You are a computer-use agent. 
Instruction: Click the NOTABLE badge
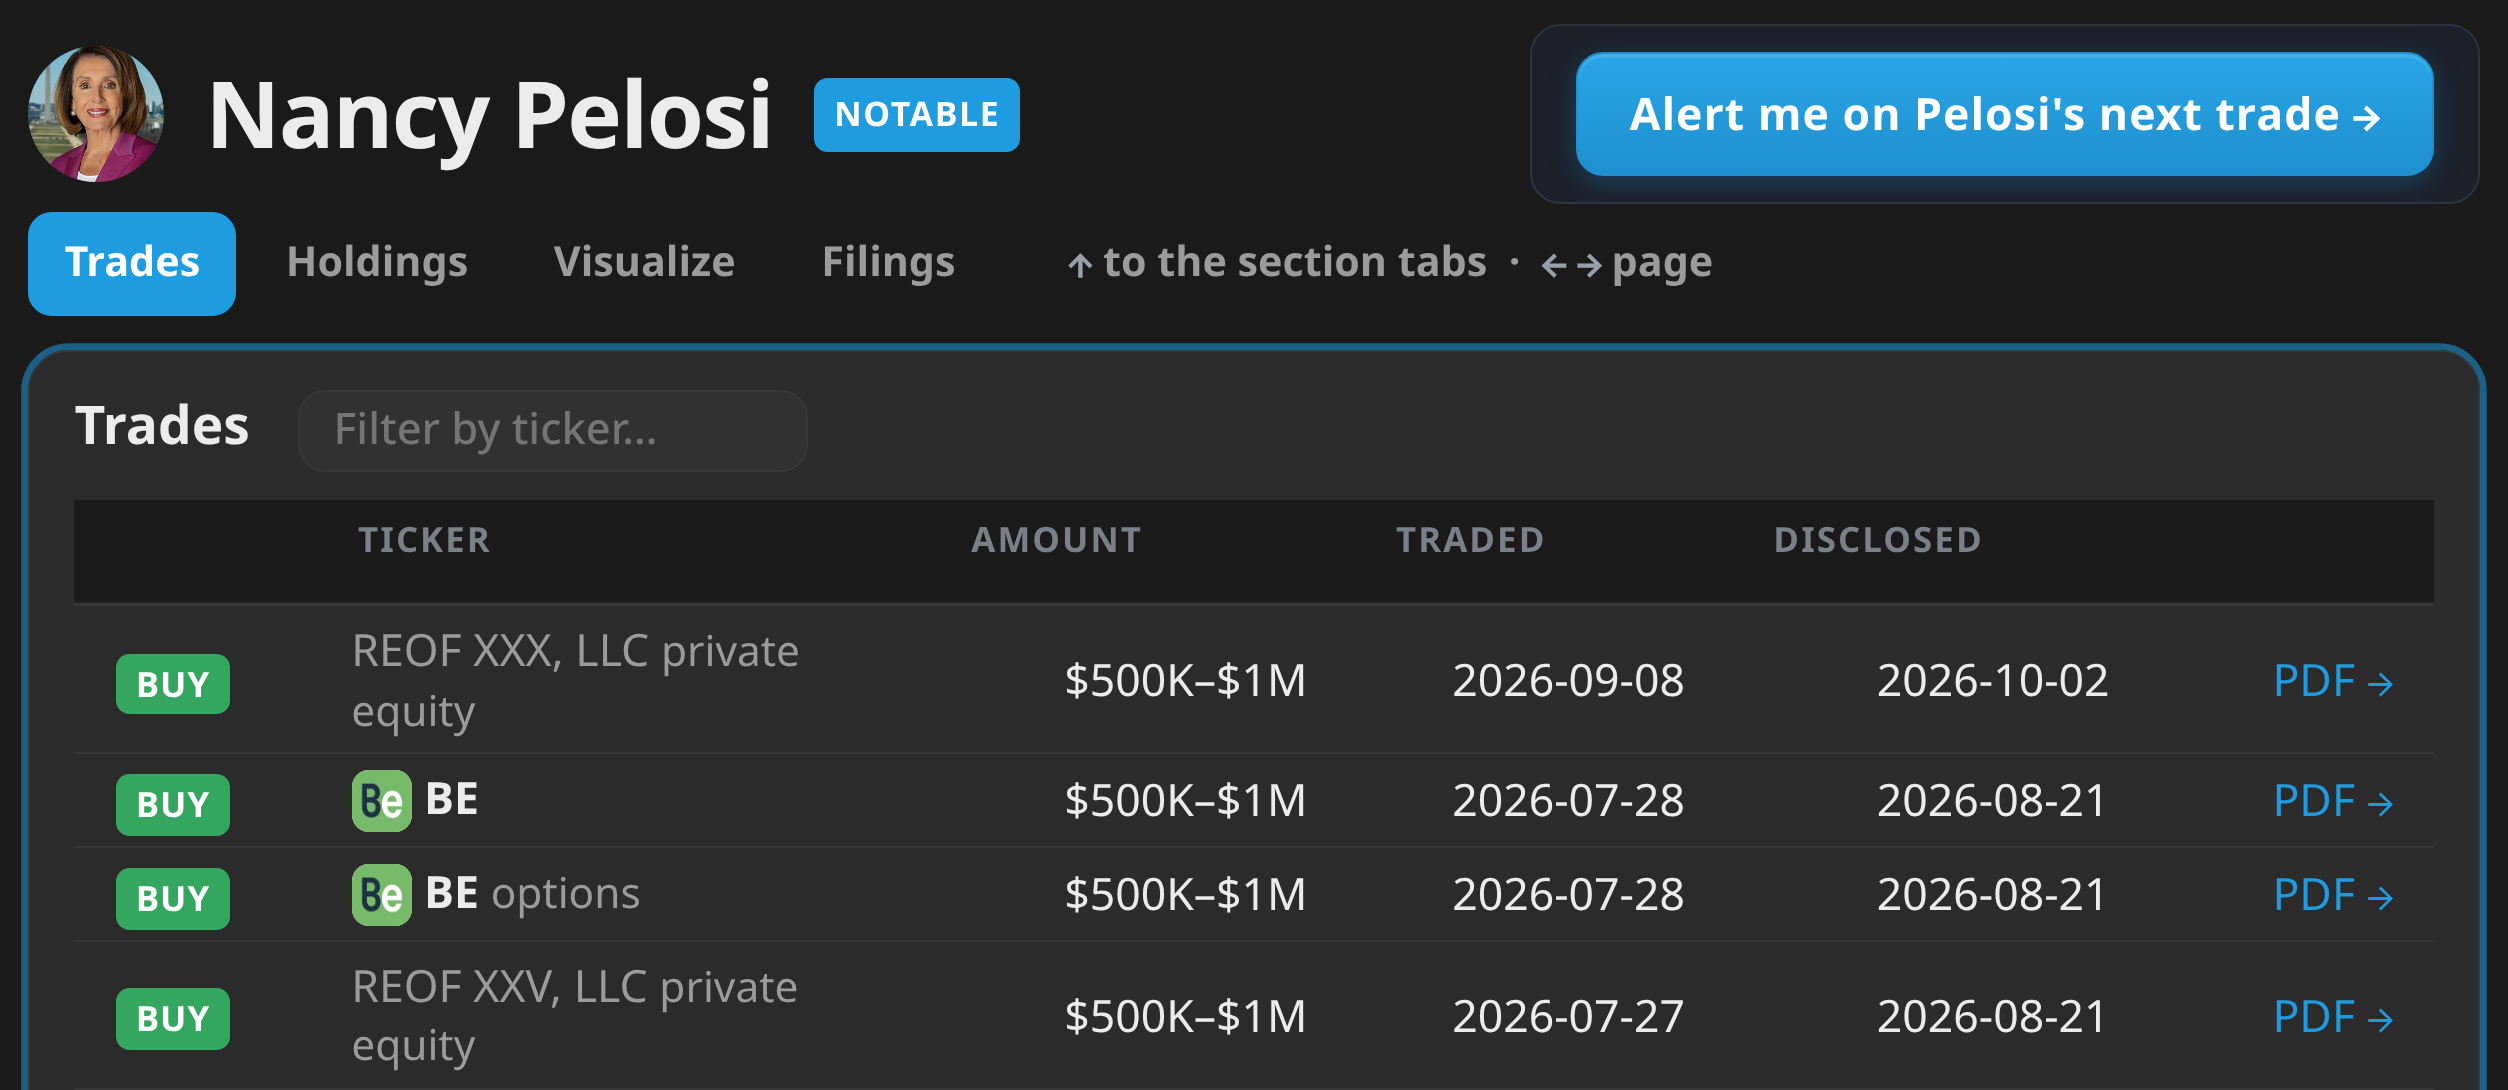[916, 115]
